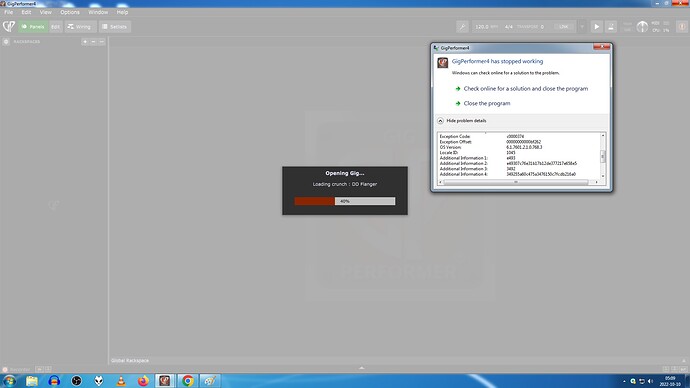690x388 pixels.
Task: Open the File menu
Action: click(x=9, y=12)
